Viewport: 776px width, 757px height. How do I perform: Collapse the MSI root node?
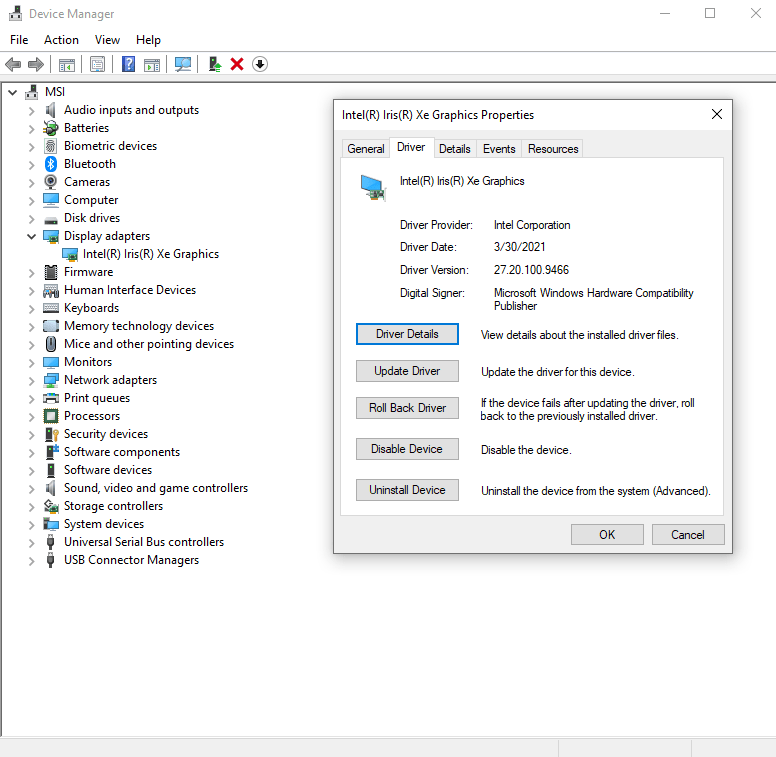[13, 92]
